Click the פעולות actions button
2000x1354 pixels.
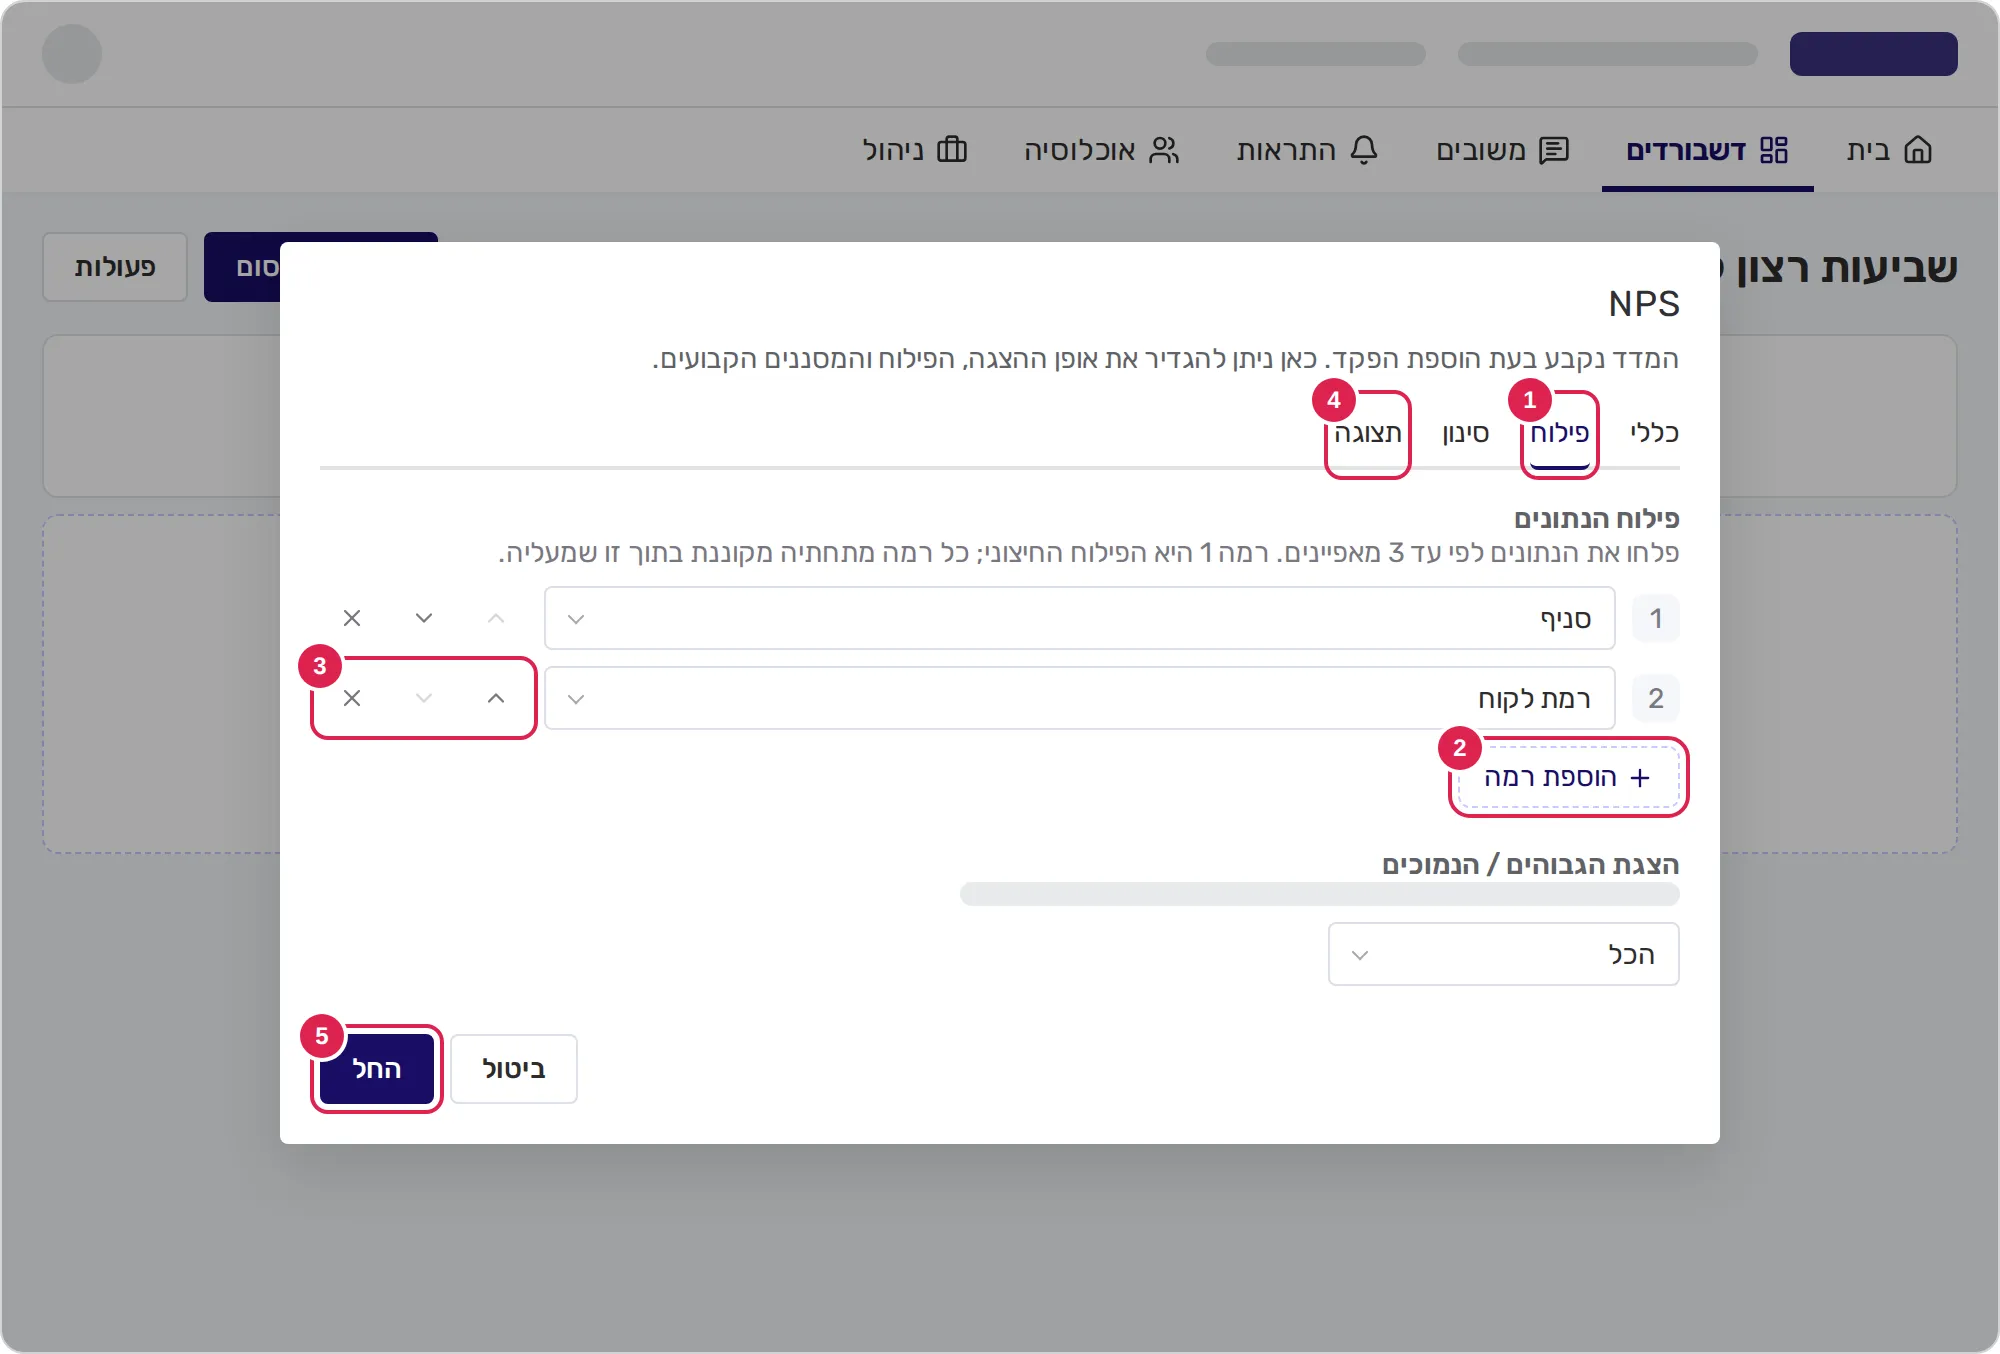[115, 267]
